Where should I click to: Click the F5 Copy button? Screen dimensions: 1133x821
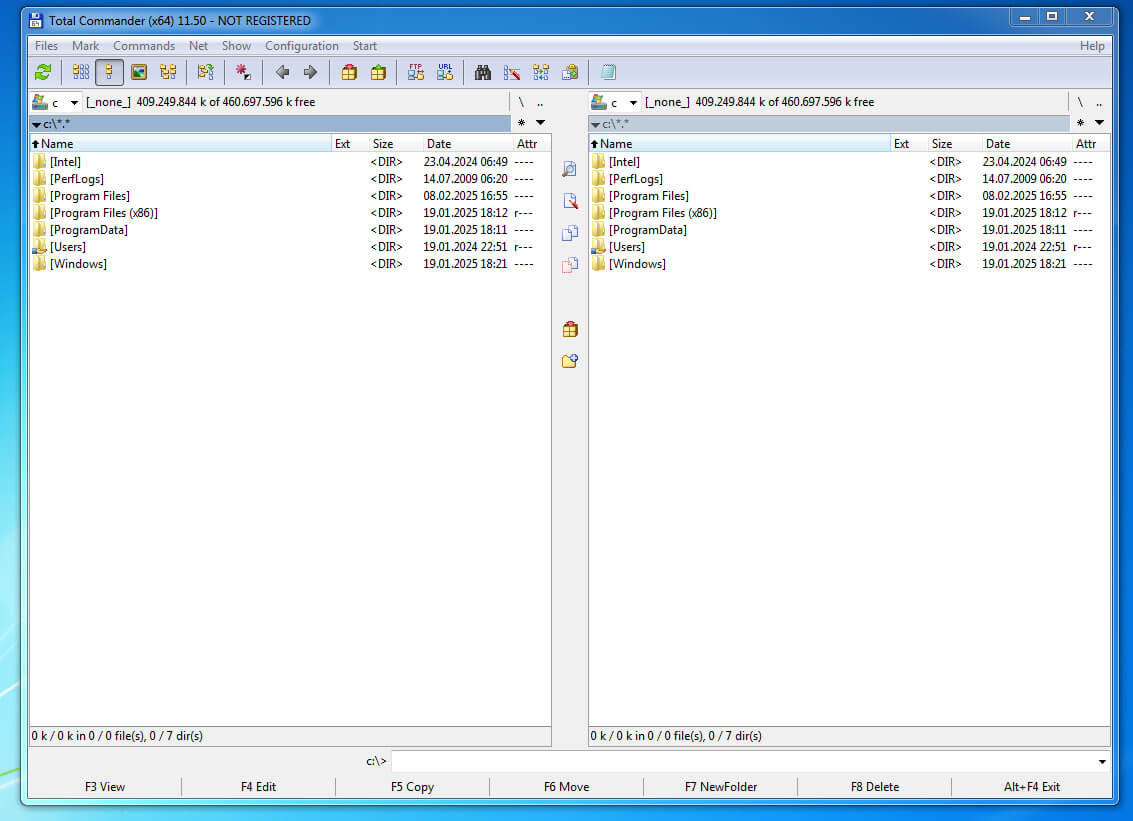412,787
